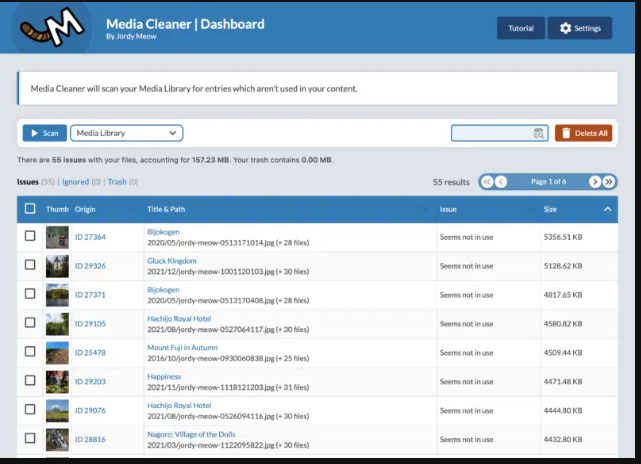Open thumbnail of ID 27364
641x464 pixels.
(57, 237)
